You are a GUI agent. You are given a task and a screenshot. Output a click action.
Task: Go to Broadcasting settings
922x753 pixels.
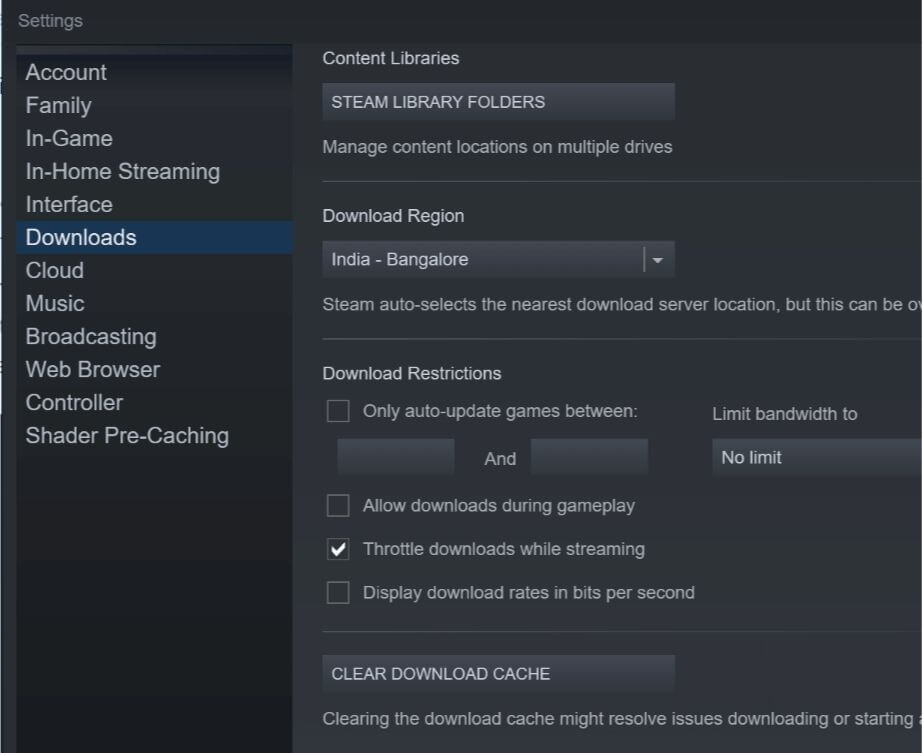click(x=91, y=336)
